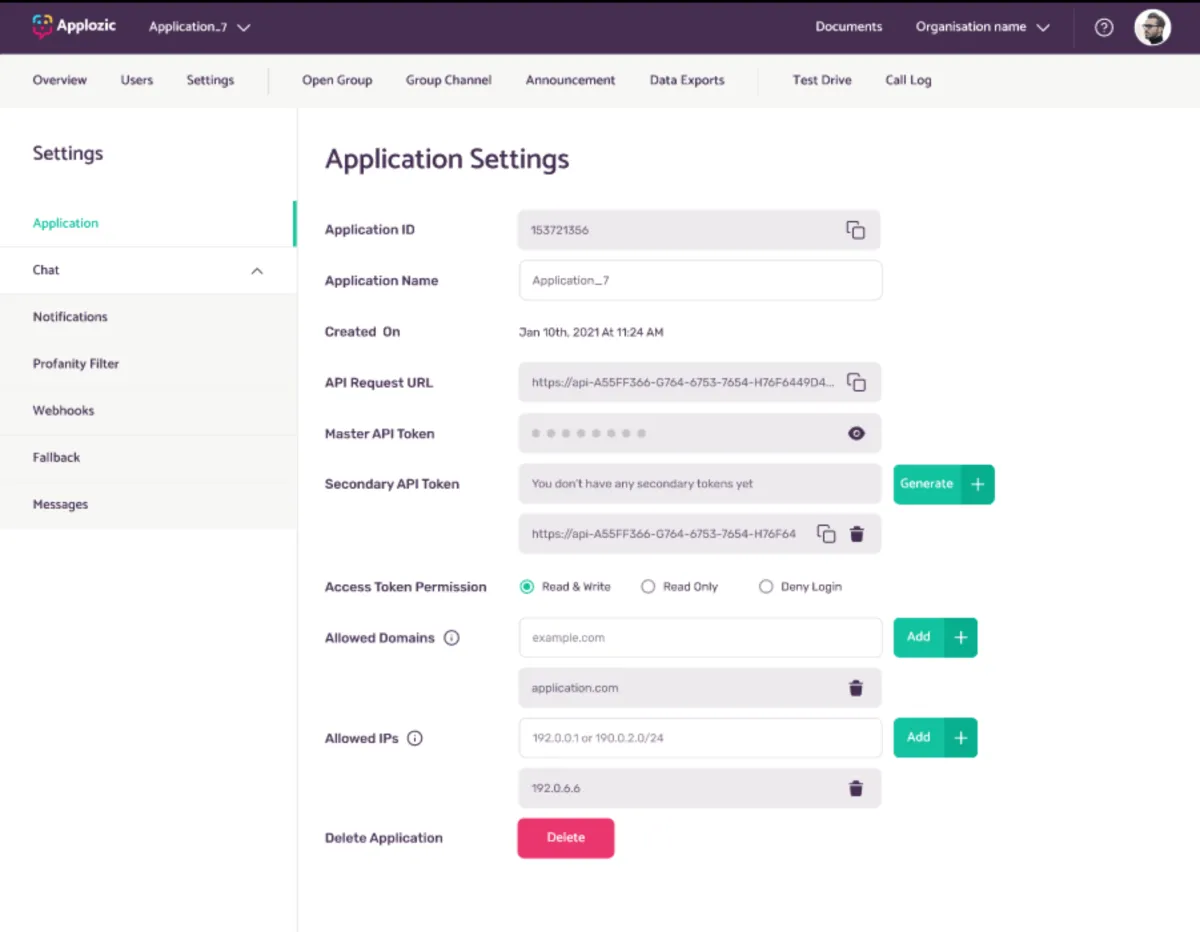Go to the Users tab

137,80
